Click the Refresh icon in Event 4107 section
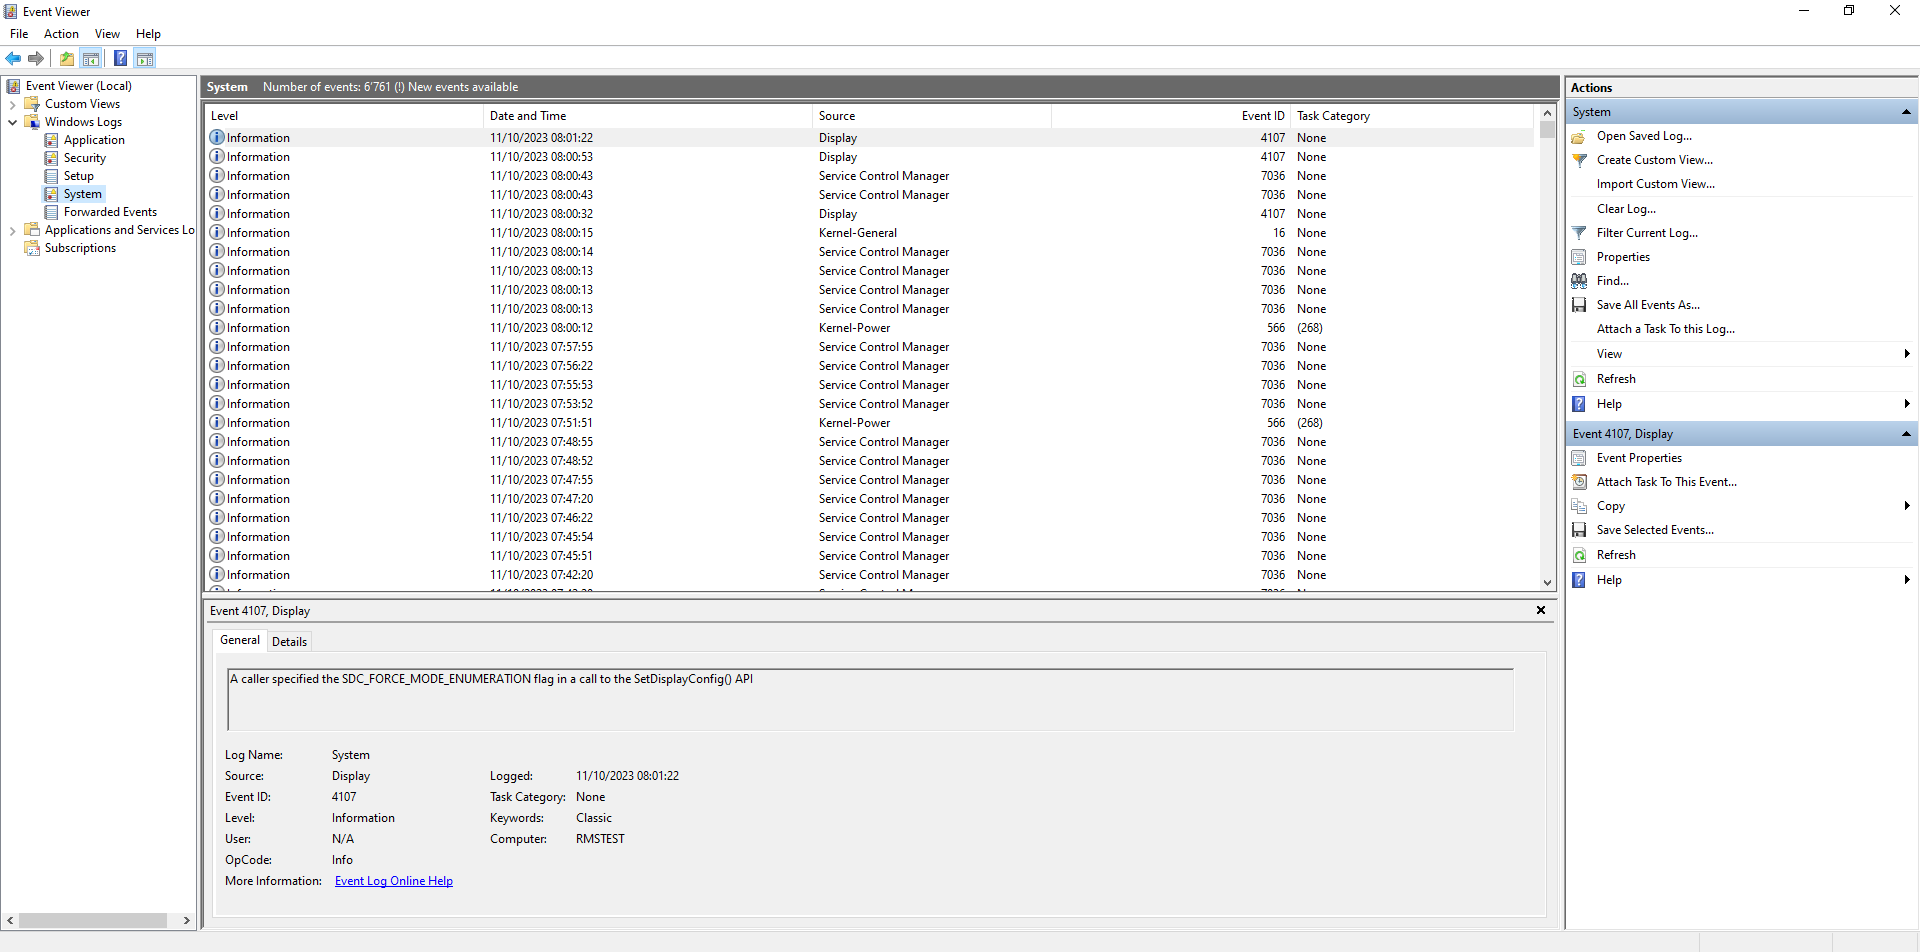Screen dimensions: 1920x952 (x=1579, y=555)
